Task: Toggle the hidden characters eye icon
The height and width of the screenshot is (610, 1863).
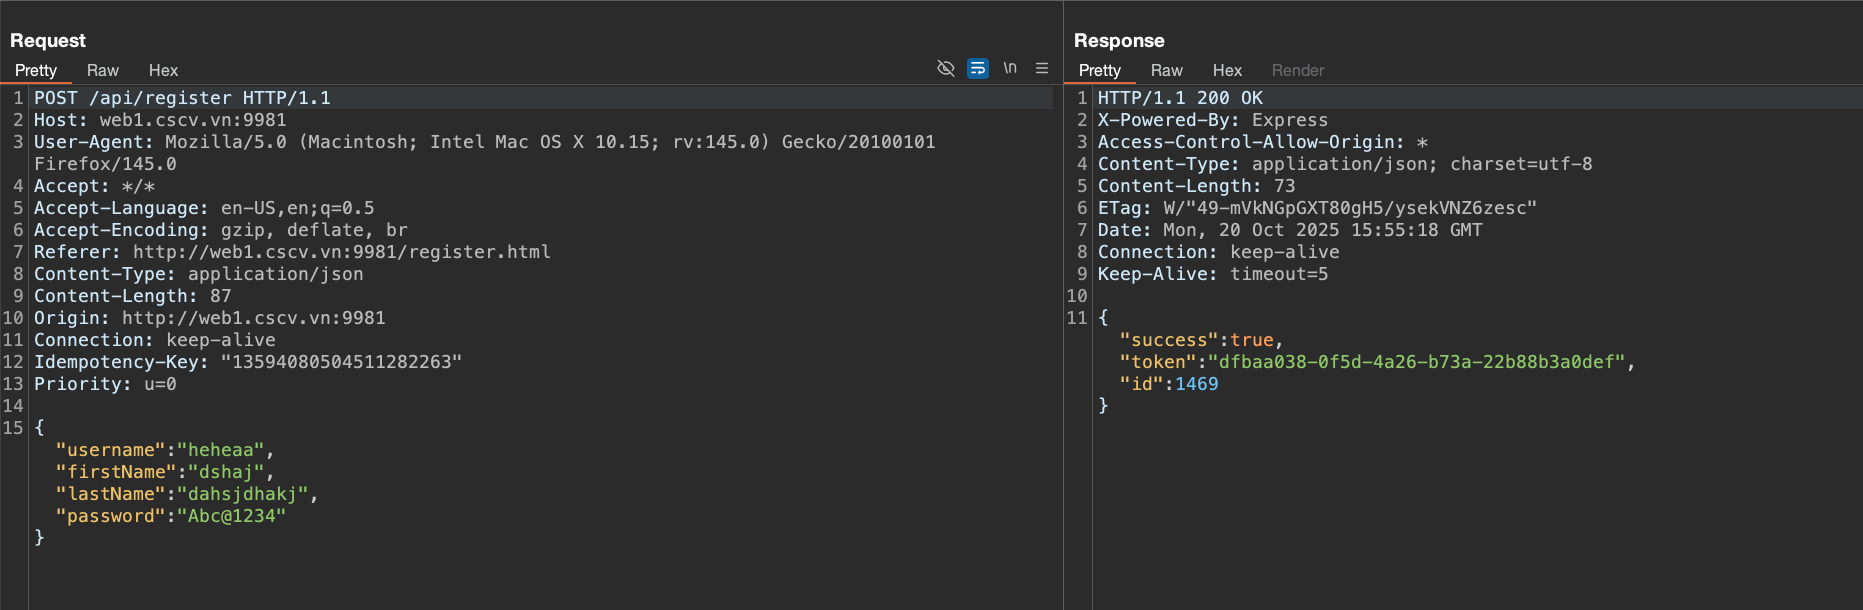Action: click(945, 68)
